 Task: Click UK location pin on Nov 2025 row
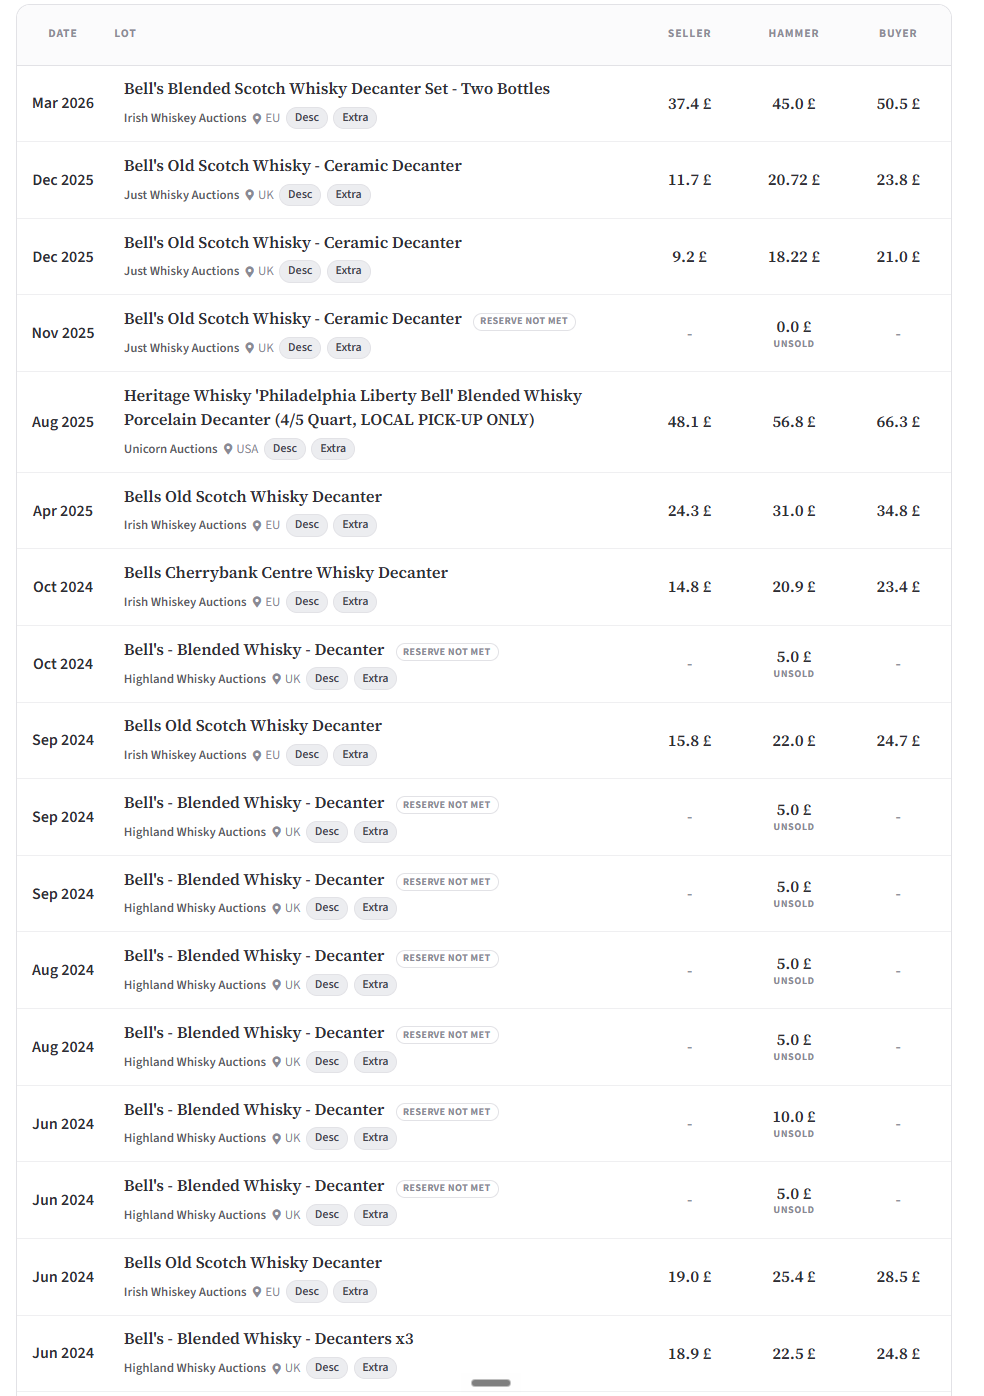click(x=250, y=348)
